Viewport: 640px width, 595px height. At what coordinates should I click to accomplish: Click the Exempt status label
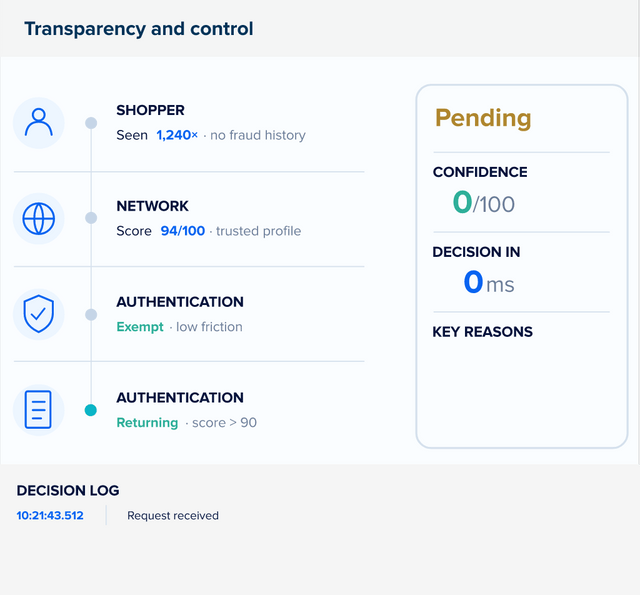(140, 327)
